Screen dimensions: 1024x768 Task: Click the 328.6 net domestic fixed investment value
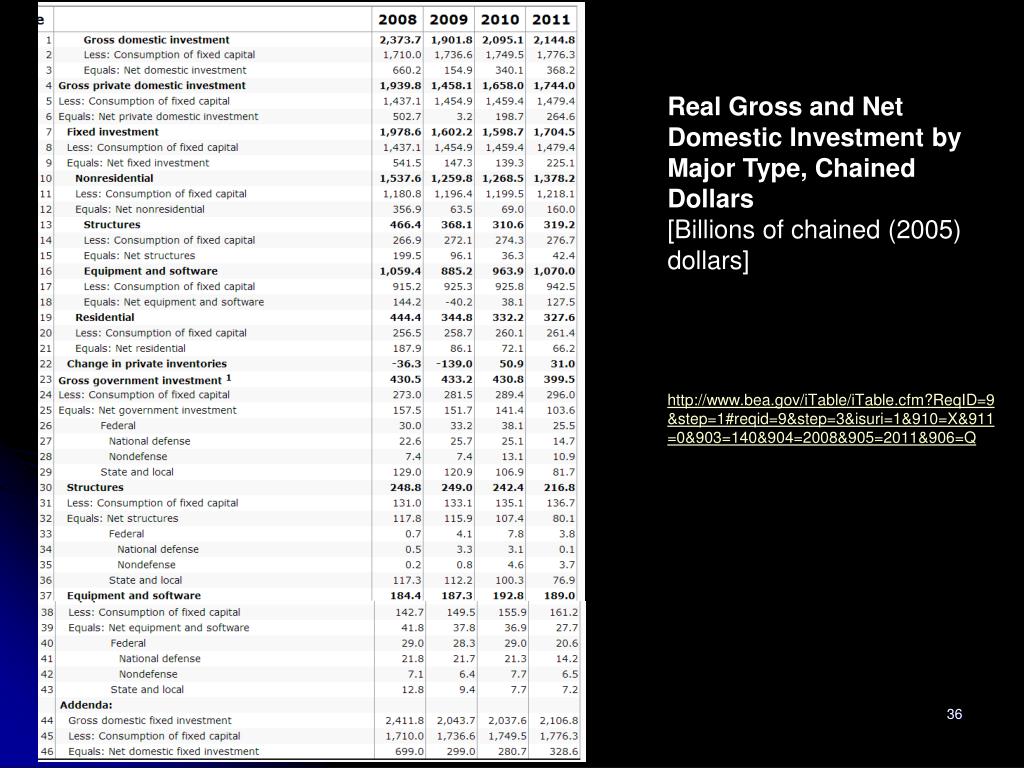point(564,752)
